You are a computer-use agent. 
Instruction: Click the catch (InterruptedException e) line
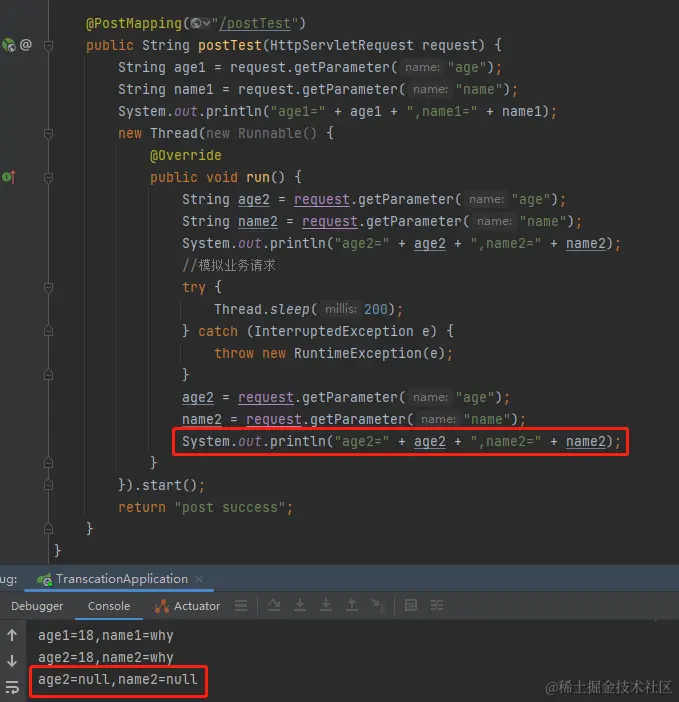pos(318,331)
